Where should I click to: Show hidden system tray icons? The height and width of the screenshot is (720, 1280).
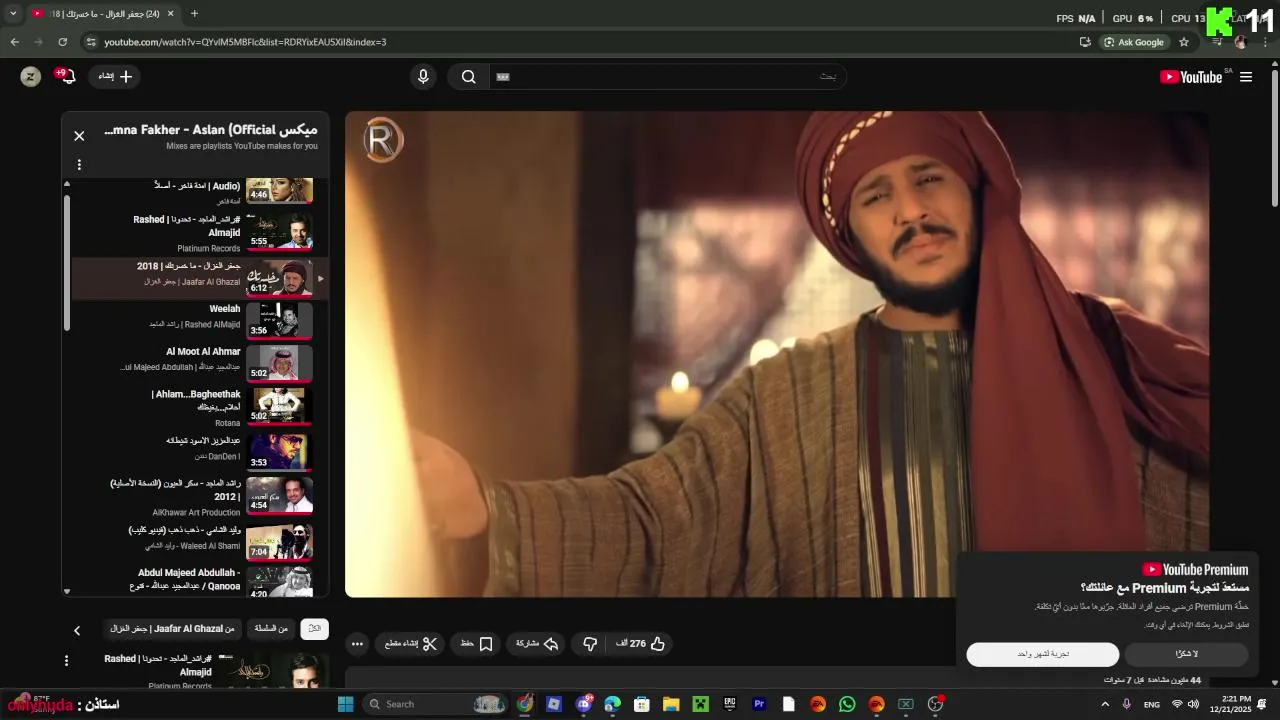(1105, 704)
